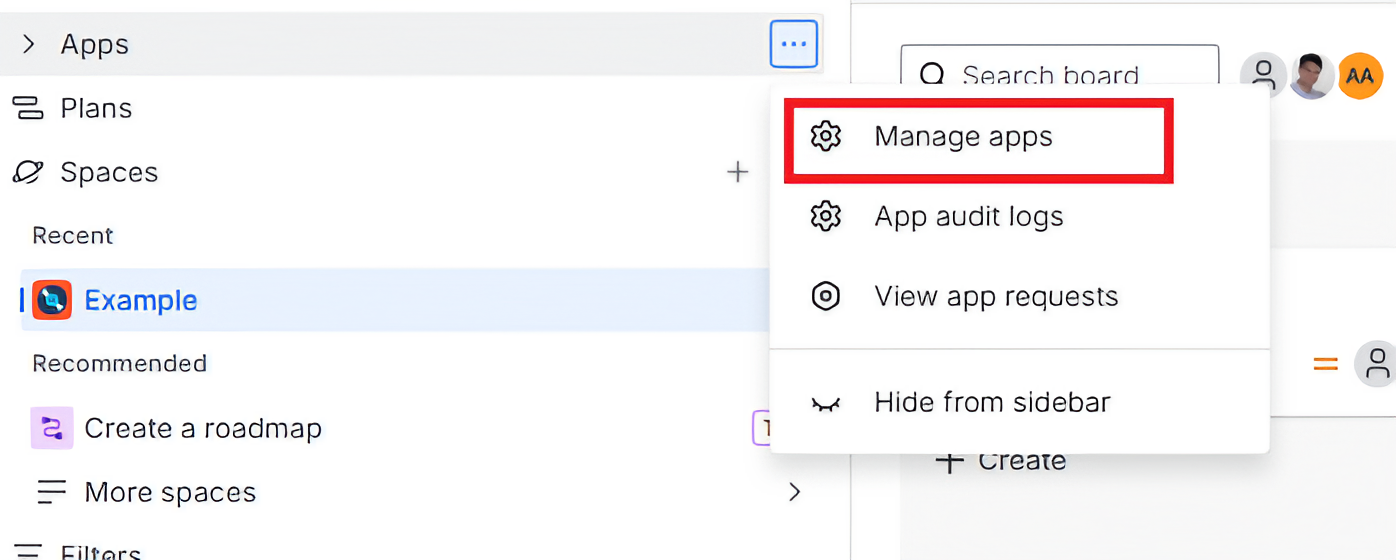The image size is (1396, 560).
Task: Expand the Apps section chevron
Action: click(29, 44)
